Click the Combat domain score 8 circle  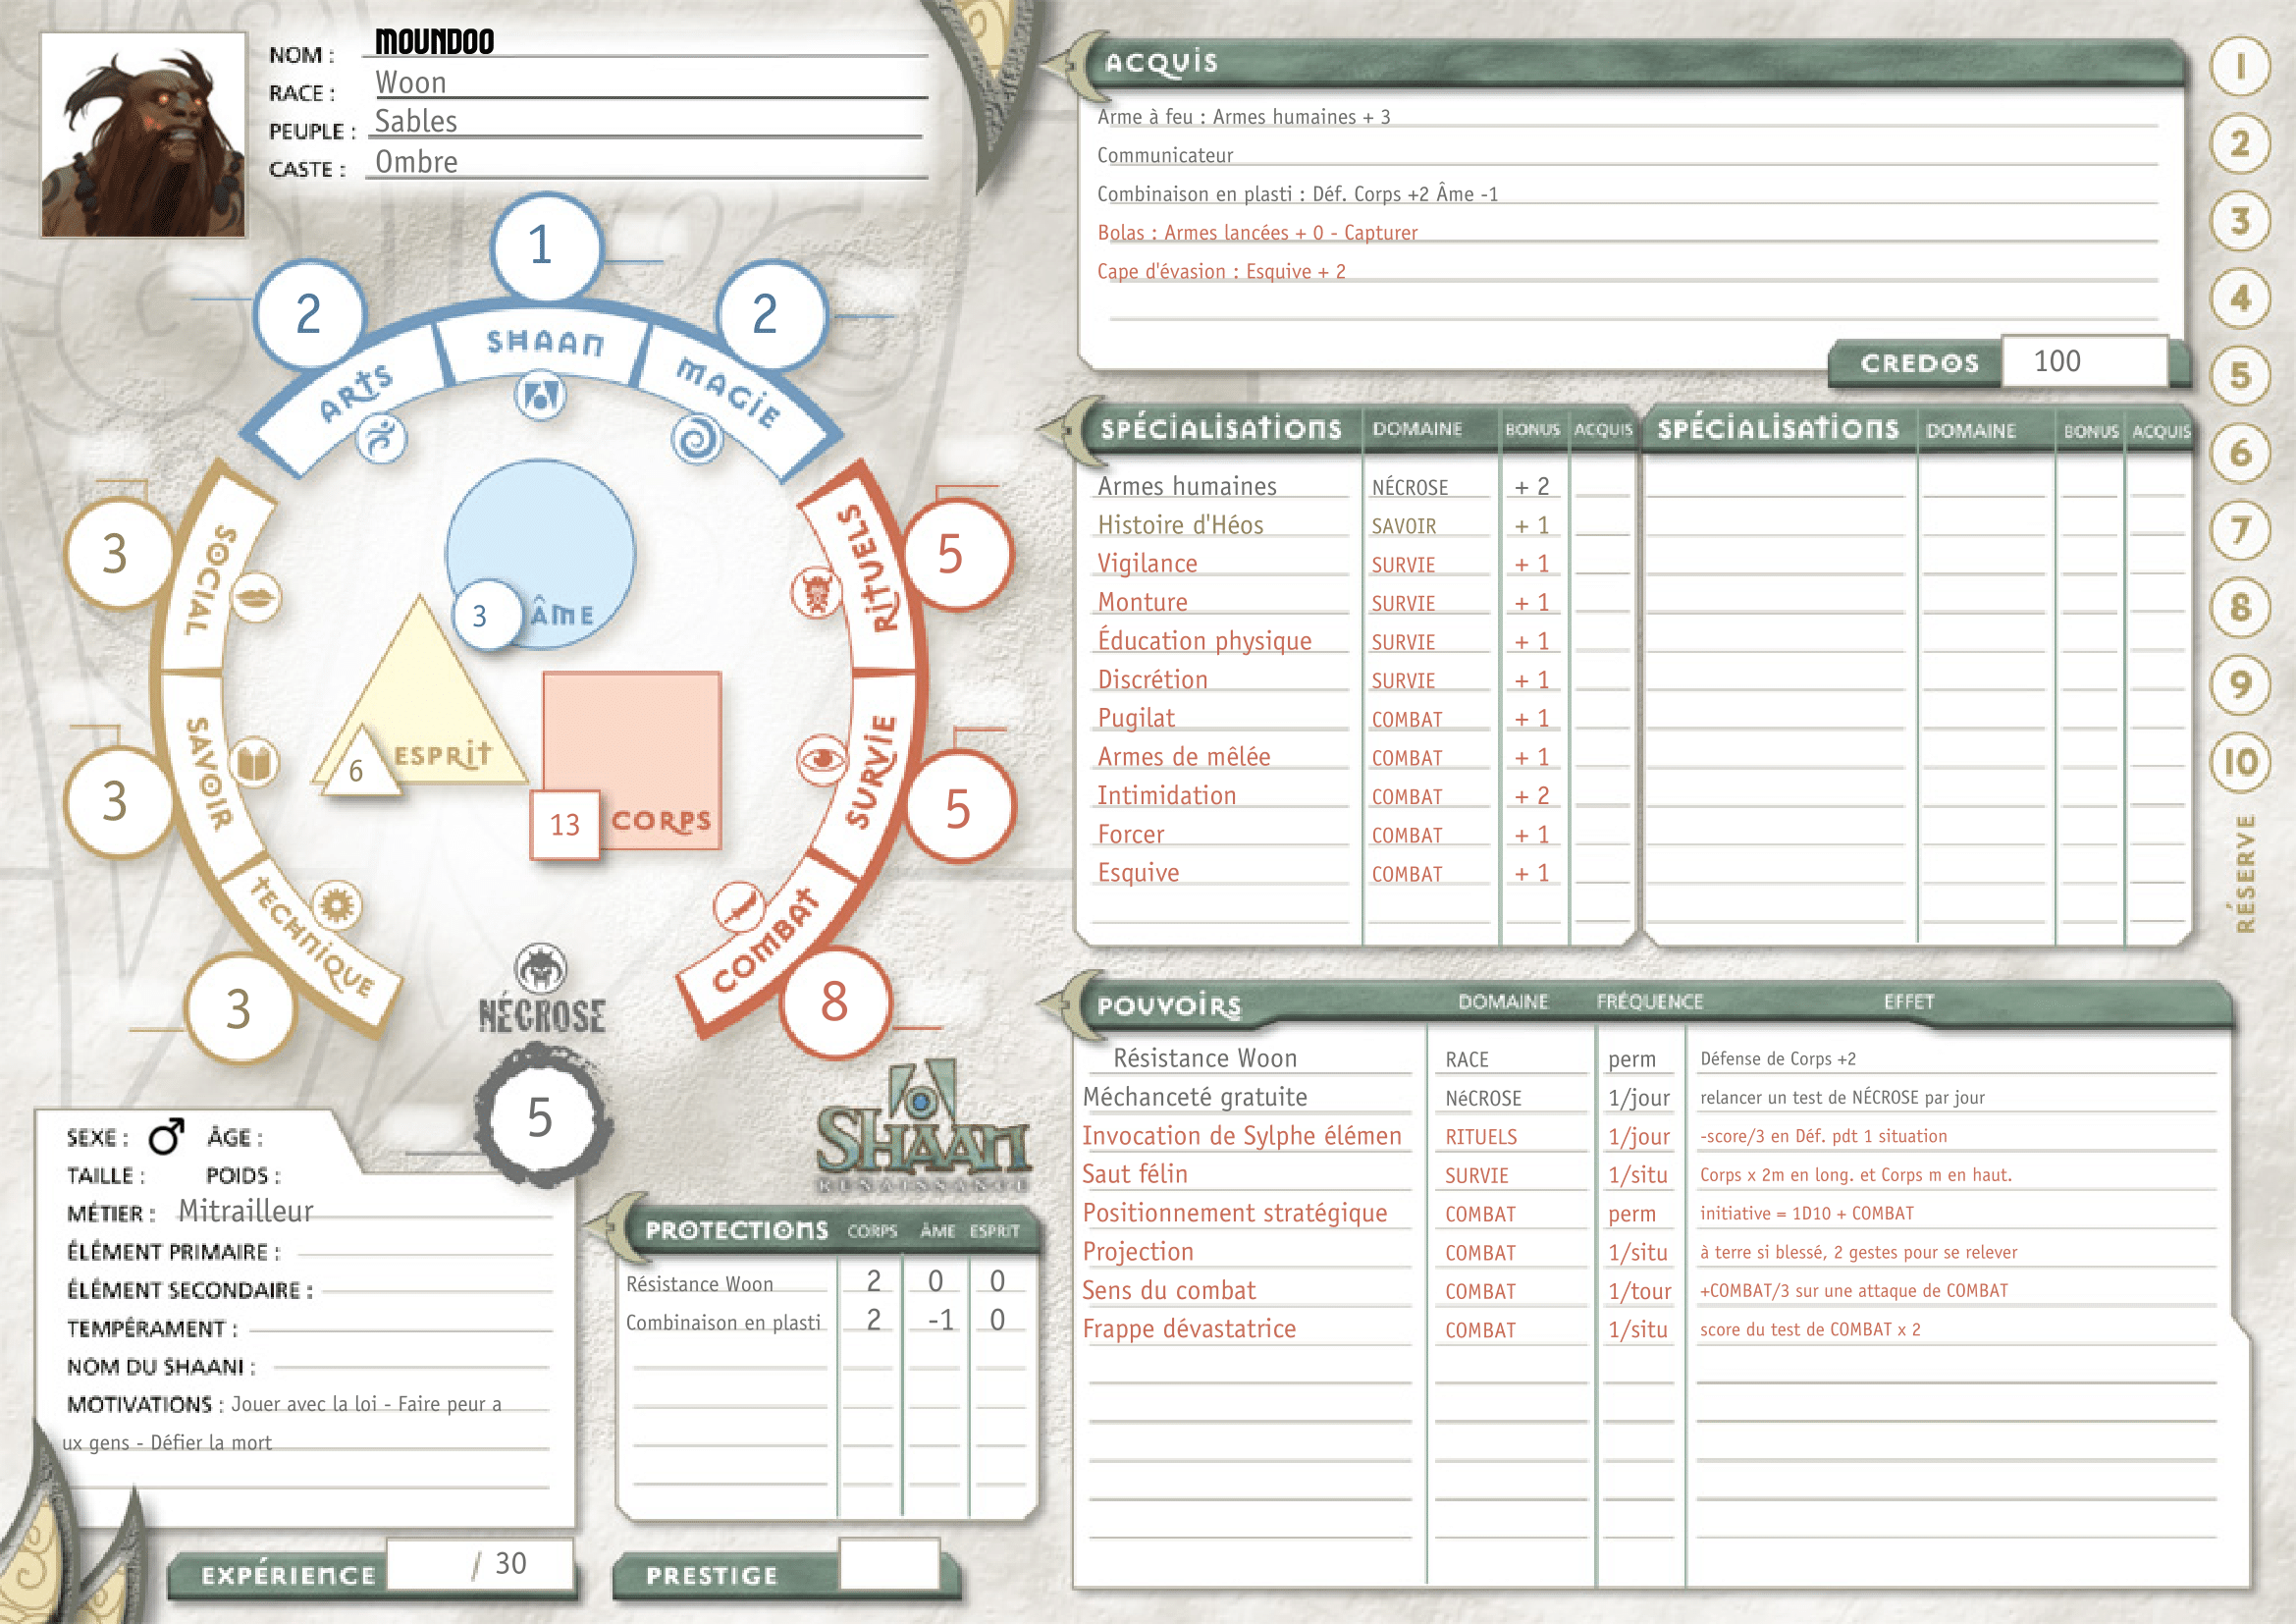(834, 1002)
